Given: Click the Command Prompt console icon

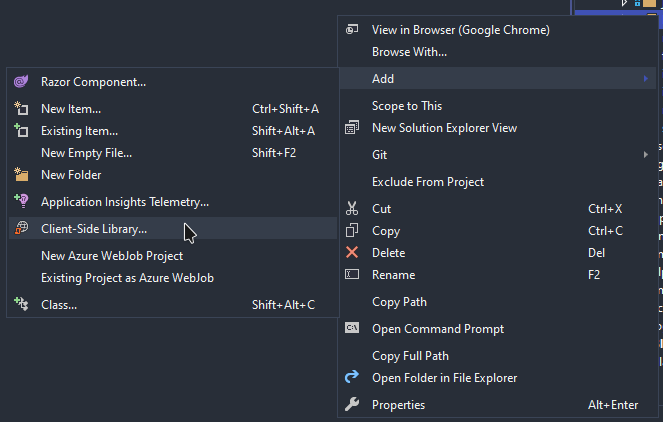Looking at the screenshot, I should pyautogui.click(x=352, y=328).
